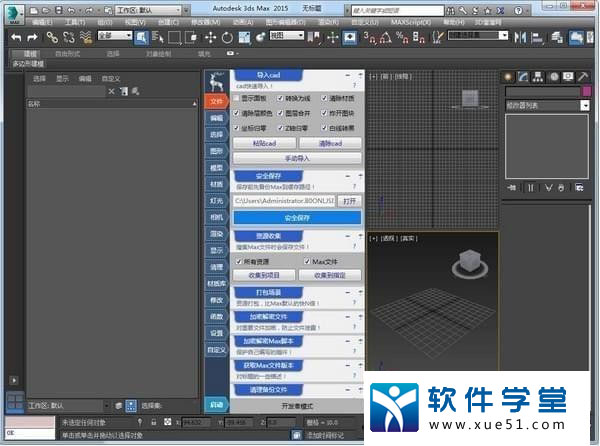Click the search binoculars icon in title bar

point(449,9)
